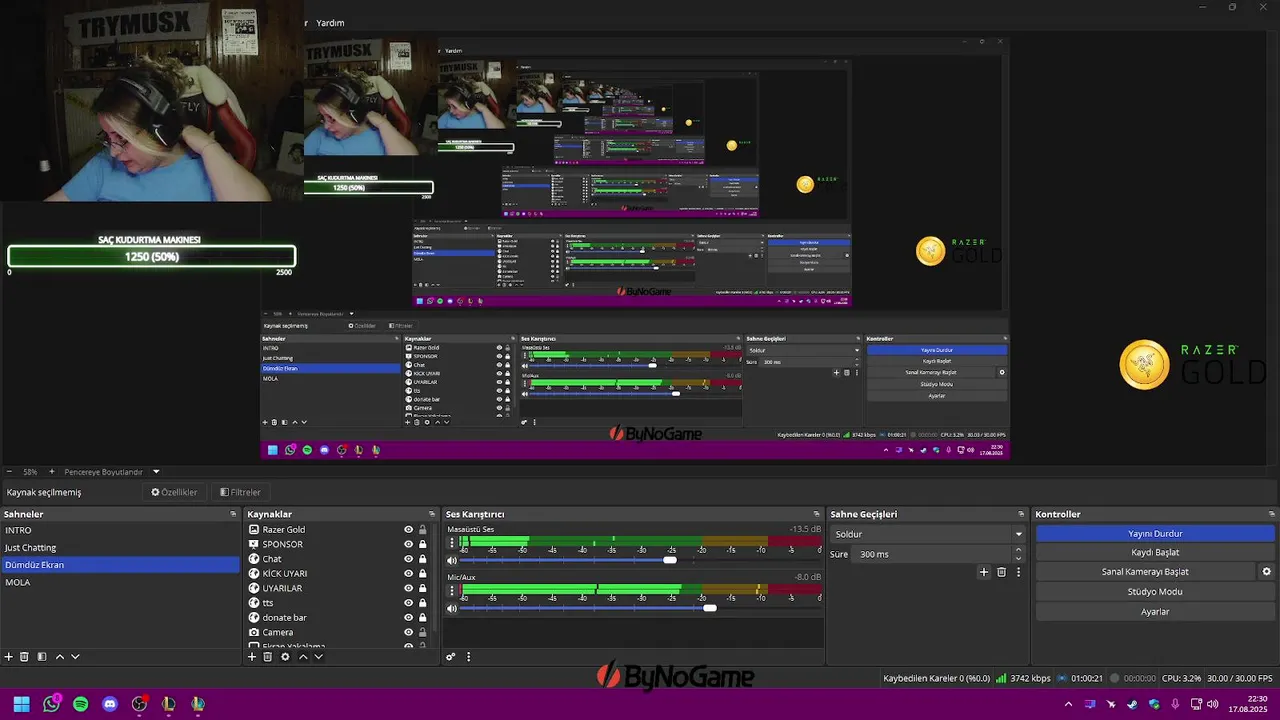Hide the SPONSOR source
Viewport: 1280px width, 720px height.
point(408,544)
